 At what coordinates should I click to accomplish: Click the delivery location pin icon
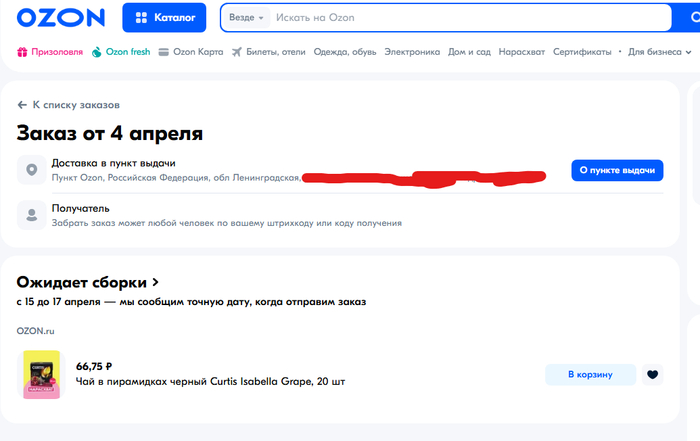32,170
